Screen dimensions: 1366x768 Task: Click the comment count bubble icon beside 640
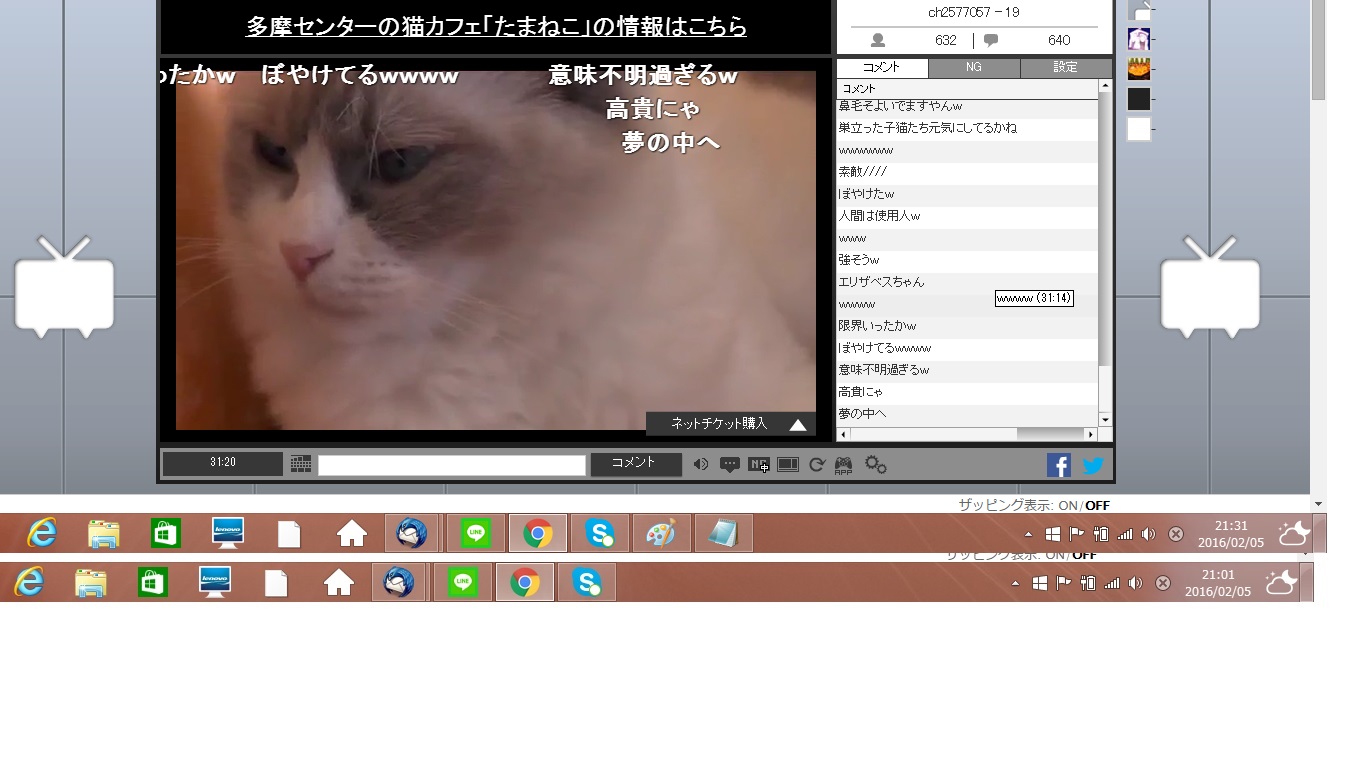[x=991, y=40]
